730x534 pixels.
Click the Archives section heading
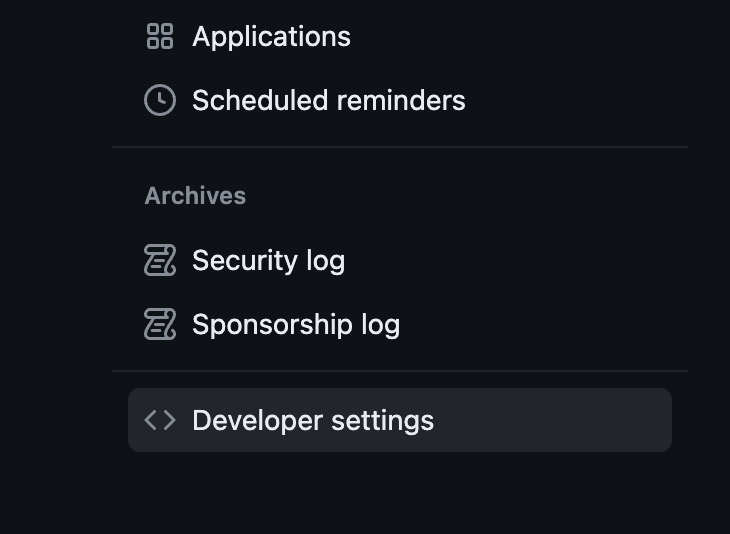pos(195,196)
